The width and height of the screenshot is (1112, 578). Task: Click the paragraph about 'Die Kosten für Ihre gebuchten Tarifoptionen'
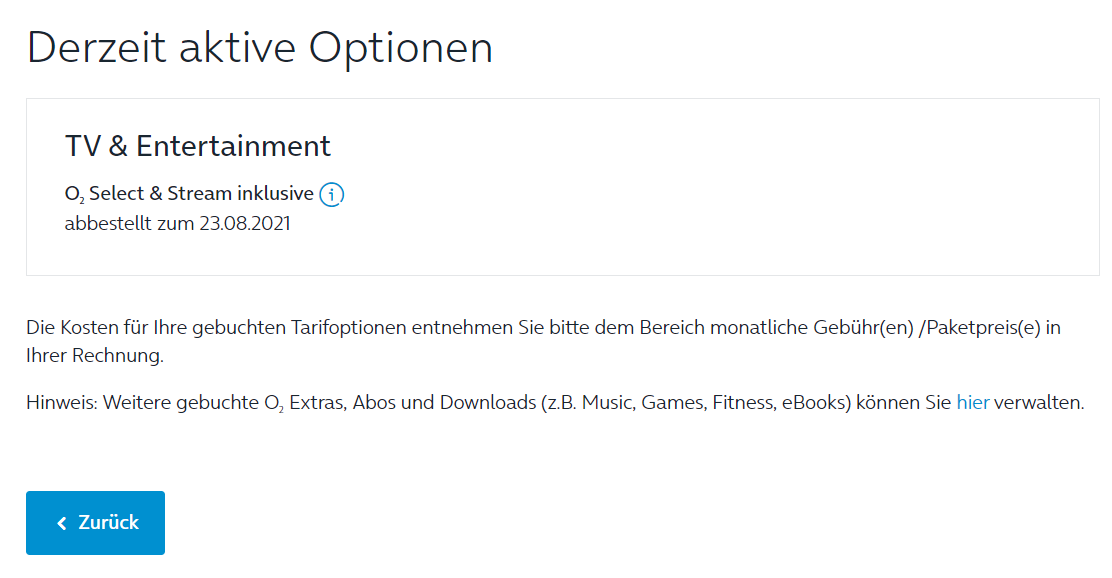point(543,341)
